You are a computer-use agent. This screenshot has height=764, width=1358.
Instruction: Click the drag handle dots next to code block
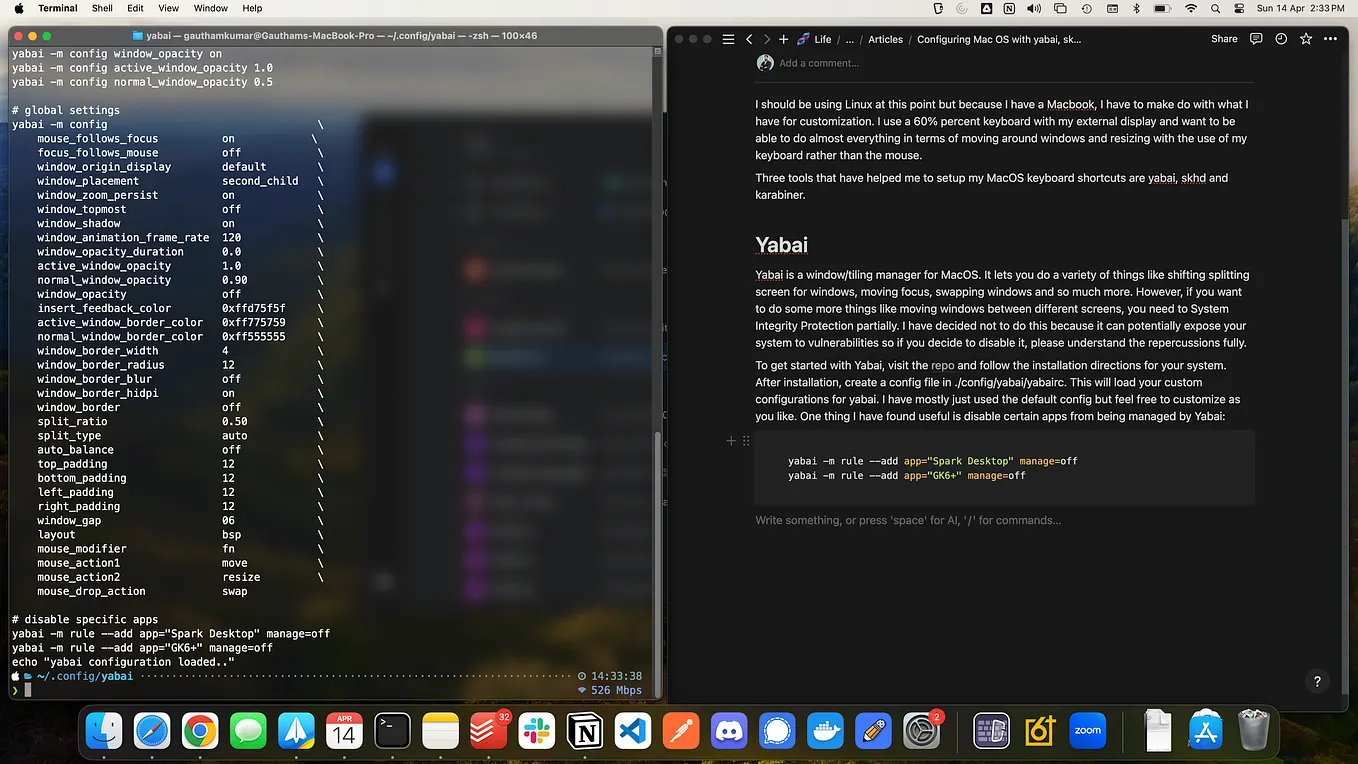click(745, 440)
